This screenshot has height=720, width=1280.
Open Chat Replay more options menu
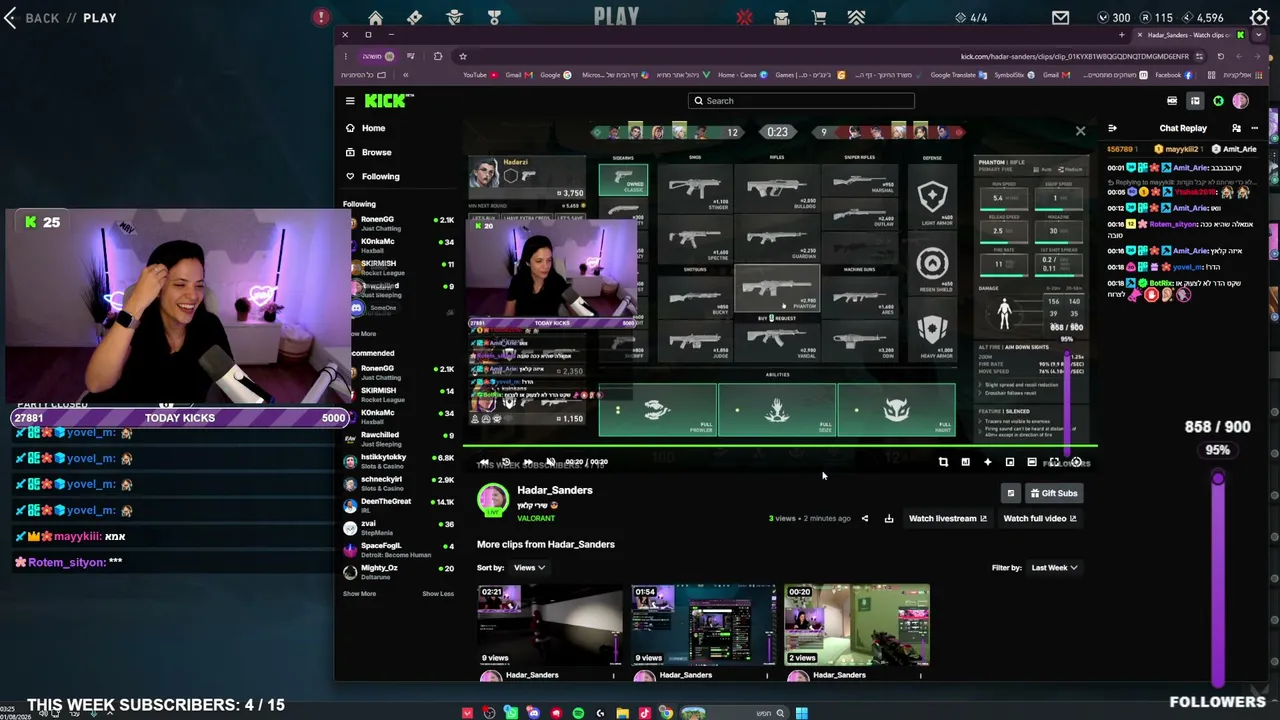[1254, 128]
